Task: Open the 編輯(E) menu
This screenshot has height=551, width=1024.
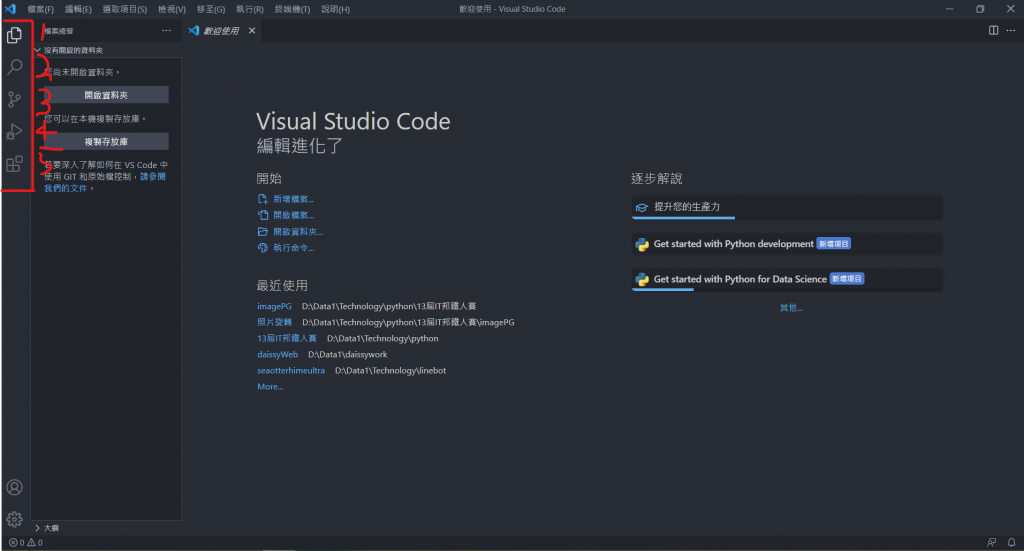Action: [x=78, y=9]
